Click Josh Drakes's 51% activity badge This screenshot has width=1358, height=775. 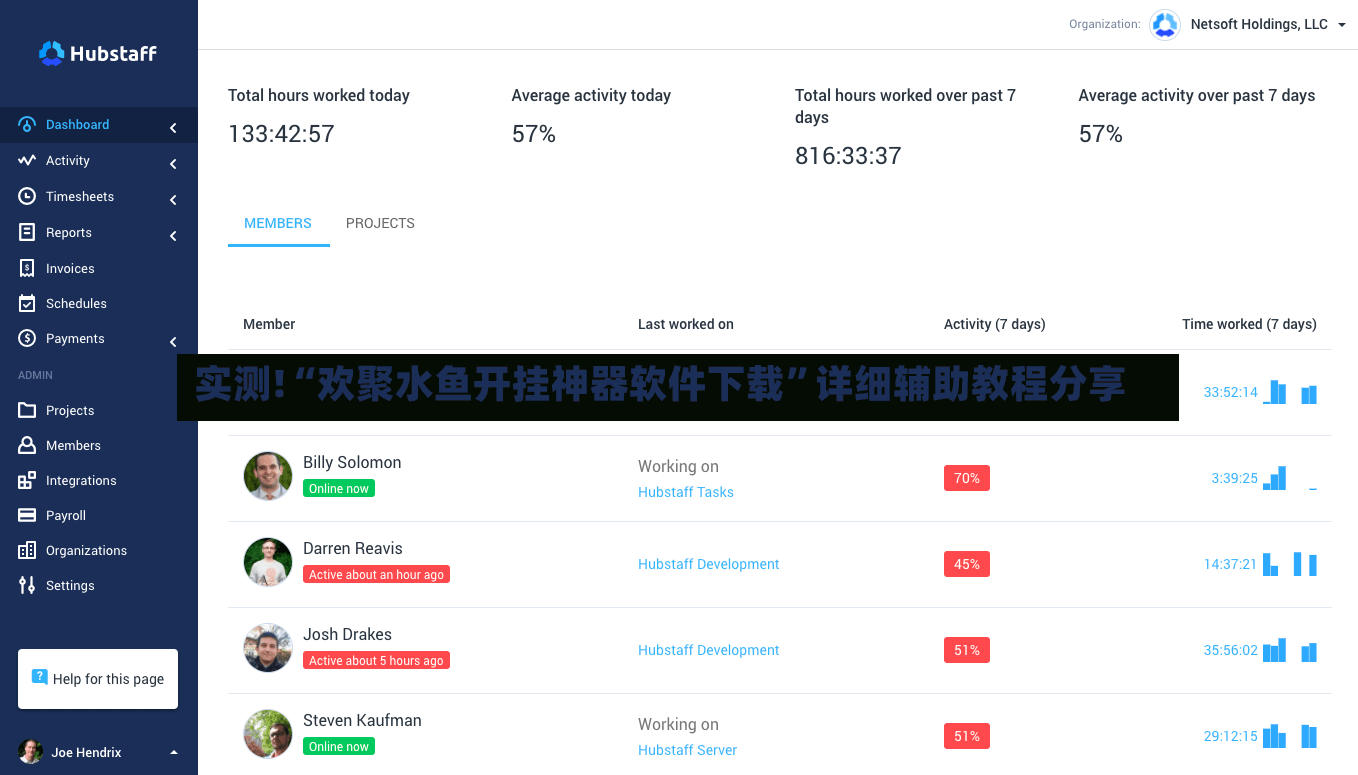click(967, 650)
